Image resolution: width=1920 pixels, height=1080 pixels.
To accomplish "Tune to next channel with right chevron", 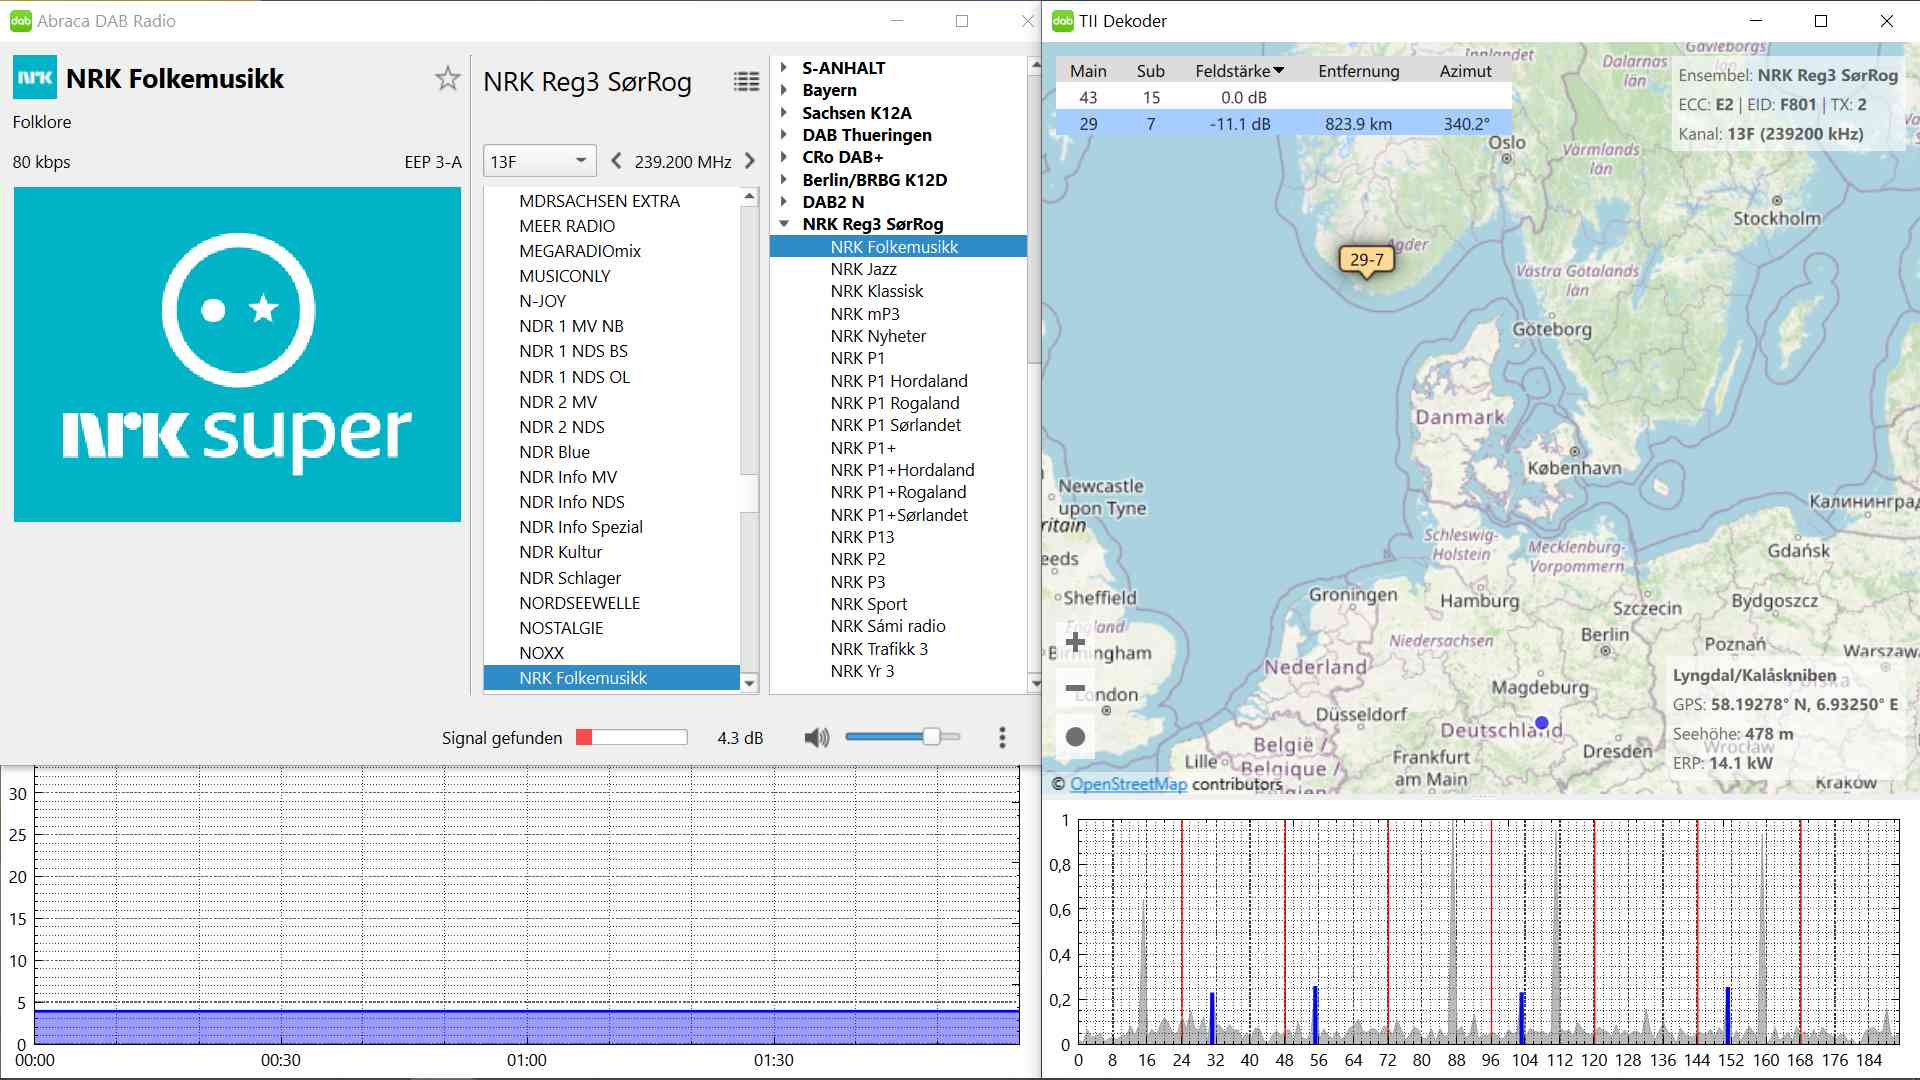I will [750, 161].
